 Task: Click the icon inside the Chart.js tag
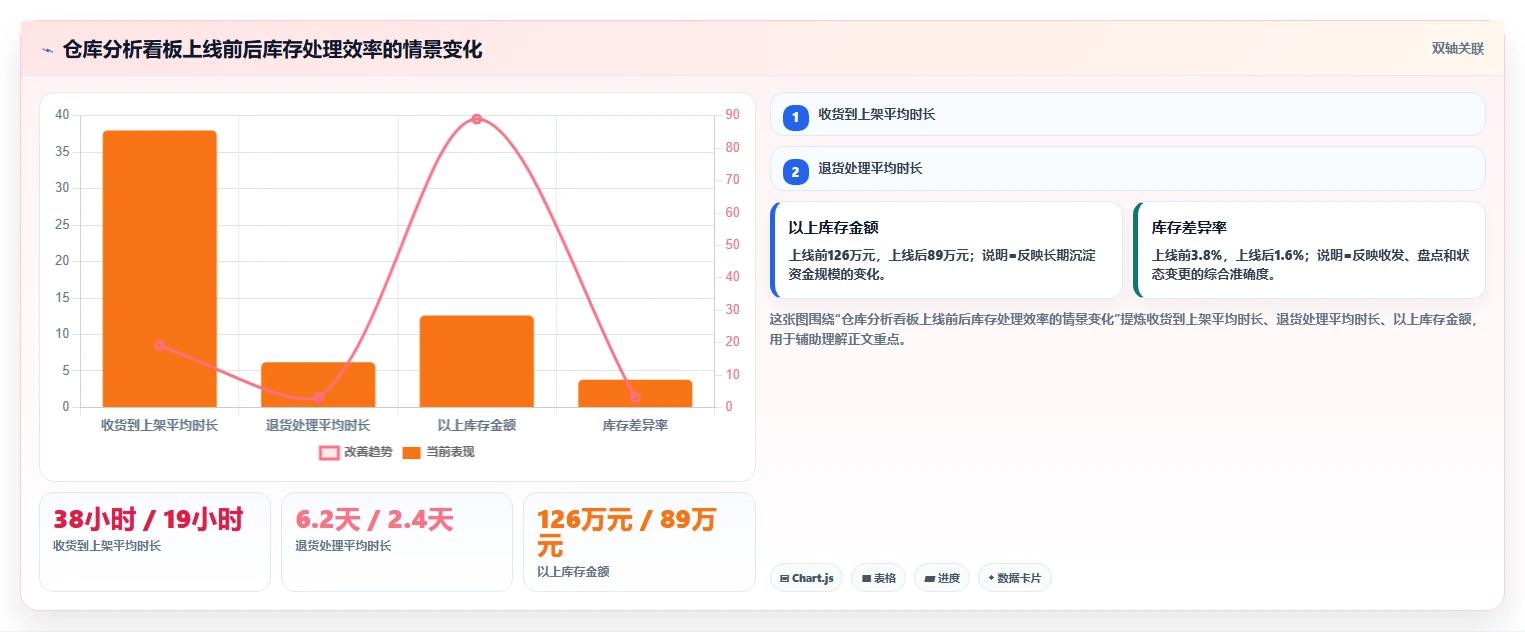785,579
